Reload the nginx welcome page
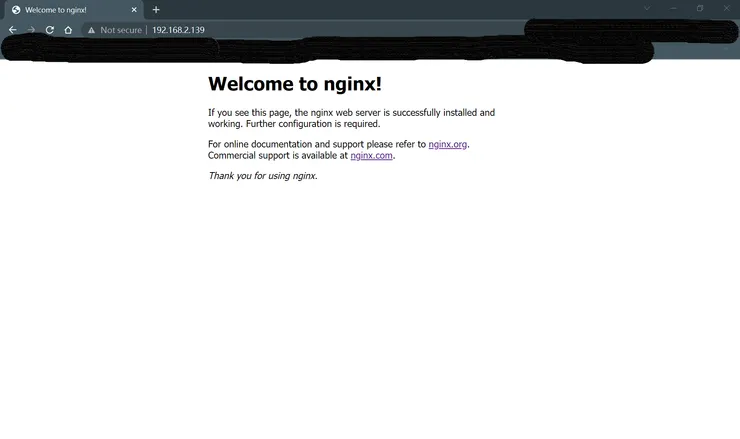Viewport: 740px width, 439px height. (50, 30)
